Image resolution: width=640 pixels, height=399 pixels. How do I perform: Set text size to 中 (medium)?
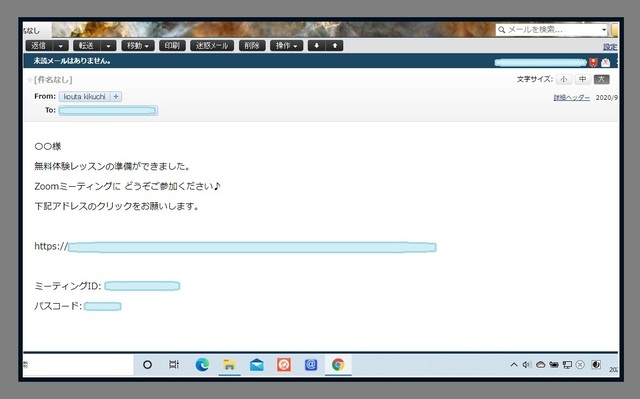coord(582,79)
